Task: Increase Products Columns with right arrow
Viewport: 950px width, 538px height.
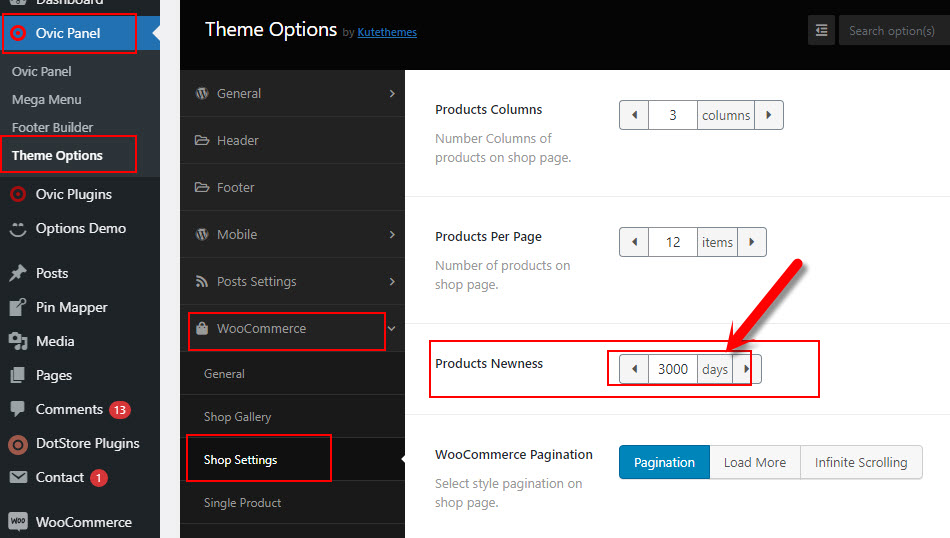Action: 769,115
